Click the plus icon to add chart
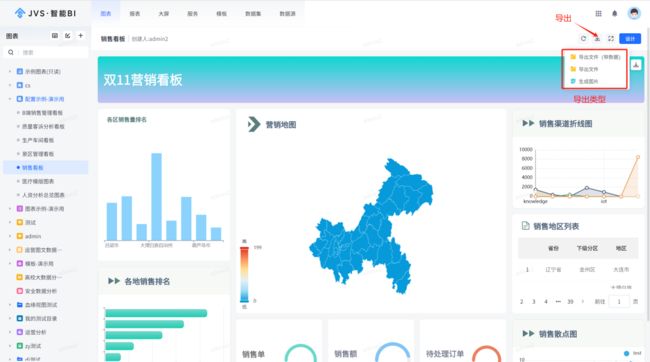The image size is (650, 362). [80, 36]
